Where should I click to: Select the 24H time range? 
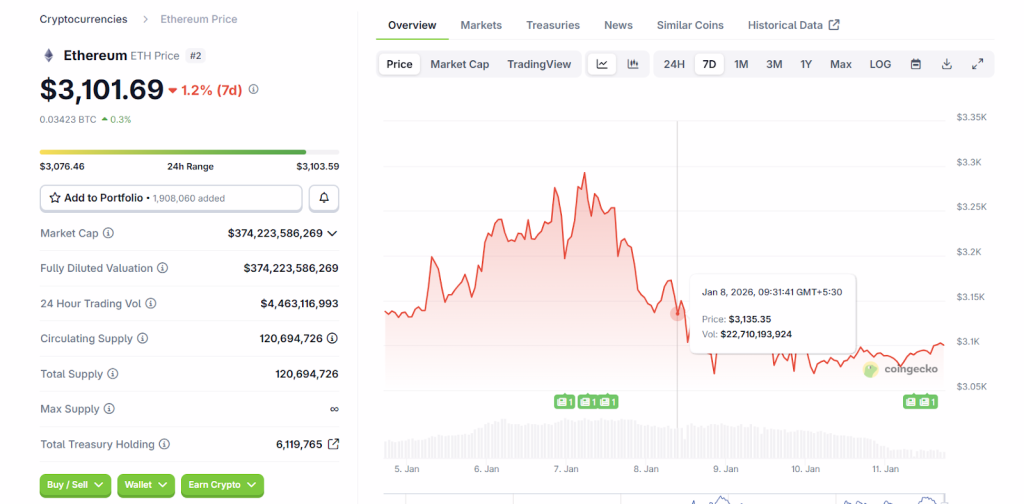674,64
